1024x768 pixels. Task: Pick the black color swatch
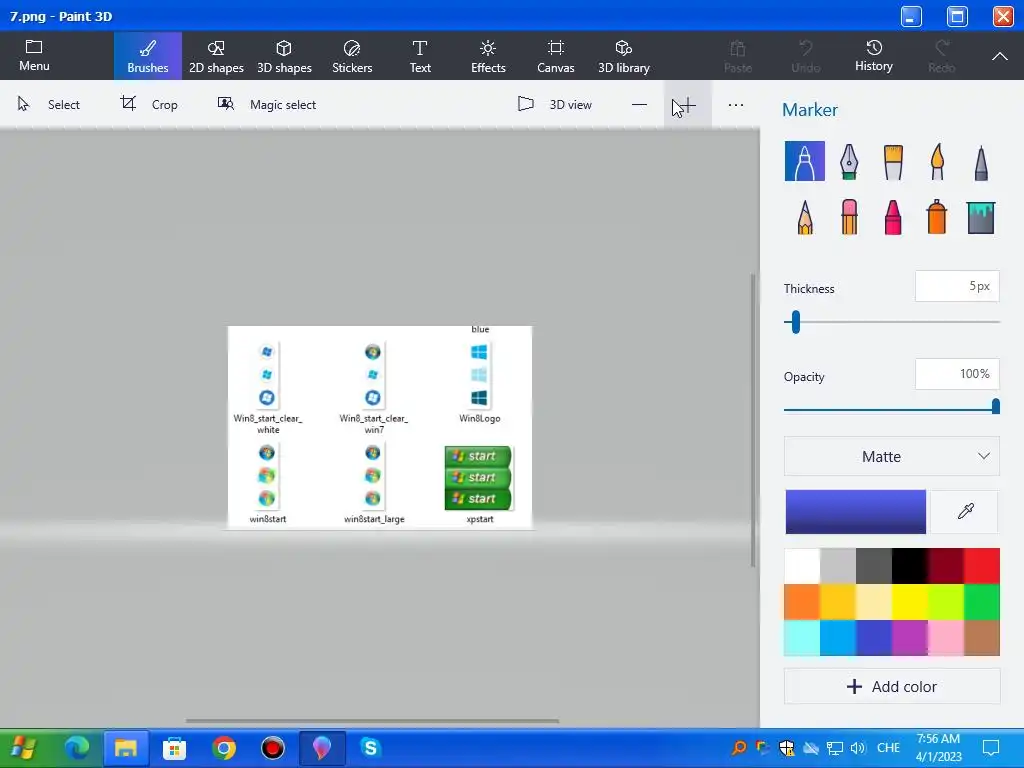910,566
